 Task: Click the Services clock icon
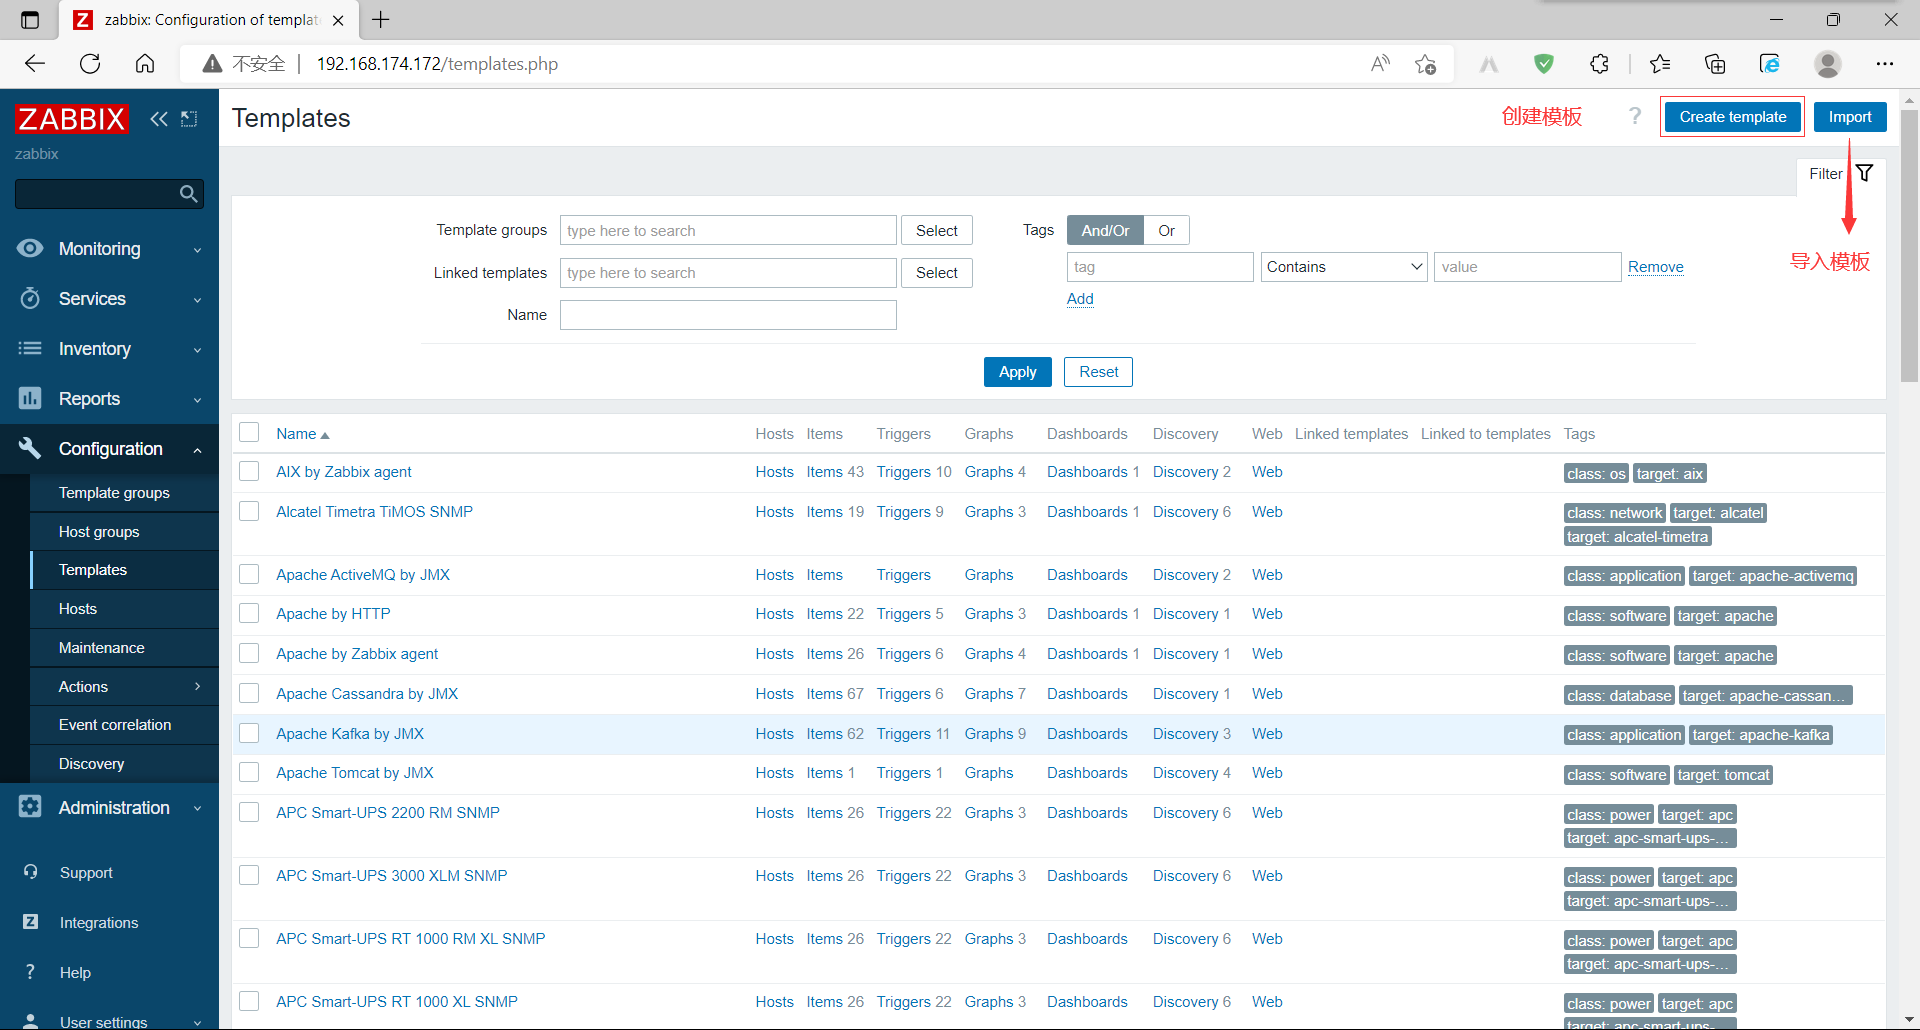30,298
